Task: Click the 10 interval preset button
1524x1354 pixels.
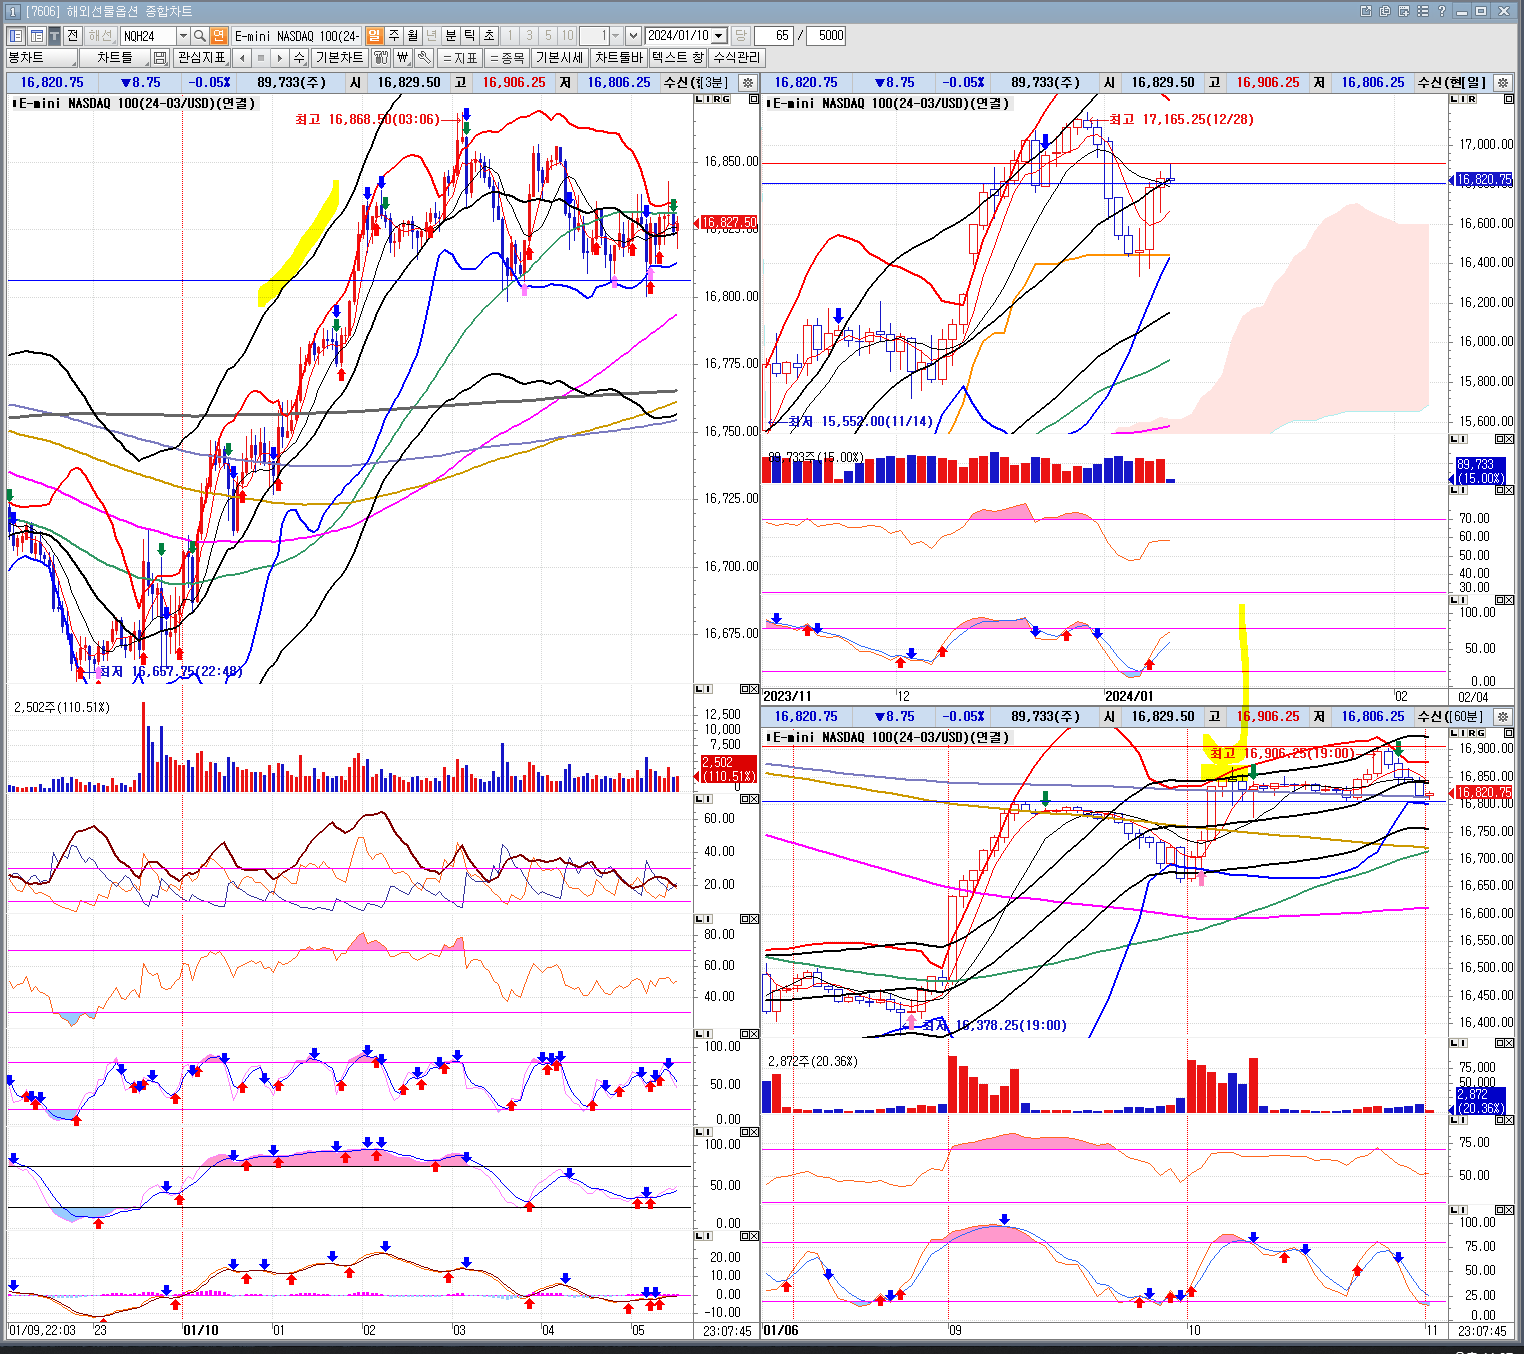Action: pos(567,36)
